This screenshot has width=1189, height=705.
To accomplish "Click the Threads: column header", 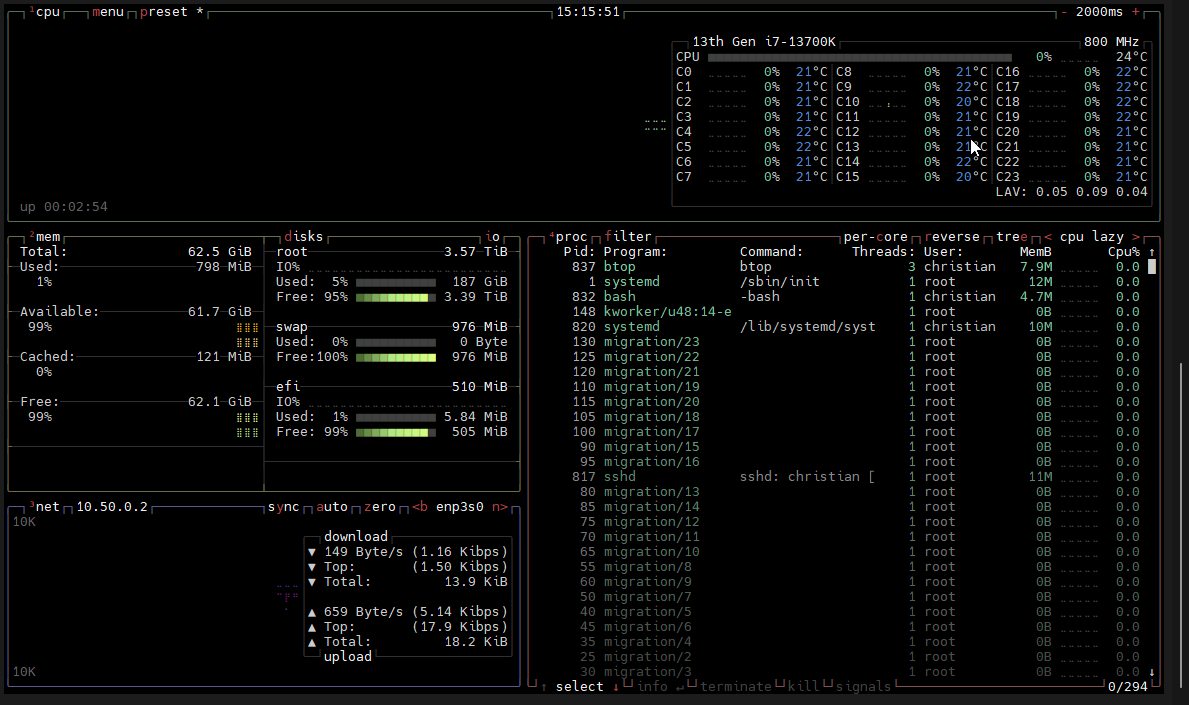I will [883, 252].
